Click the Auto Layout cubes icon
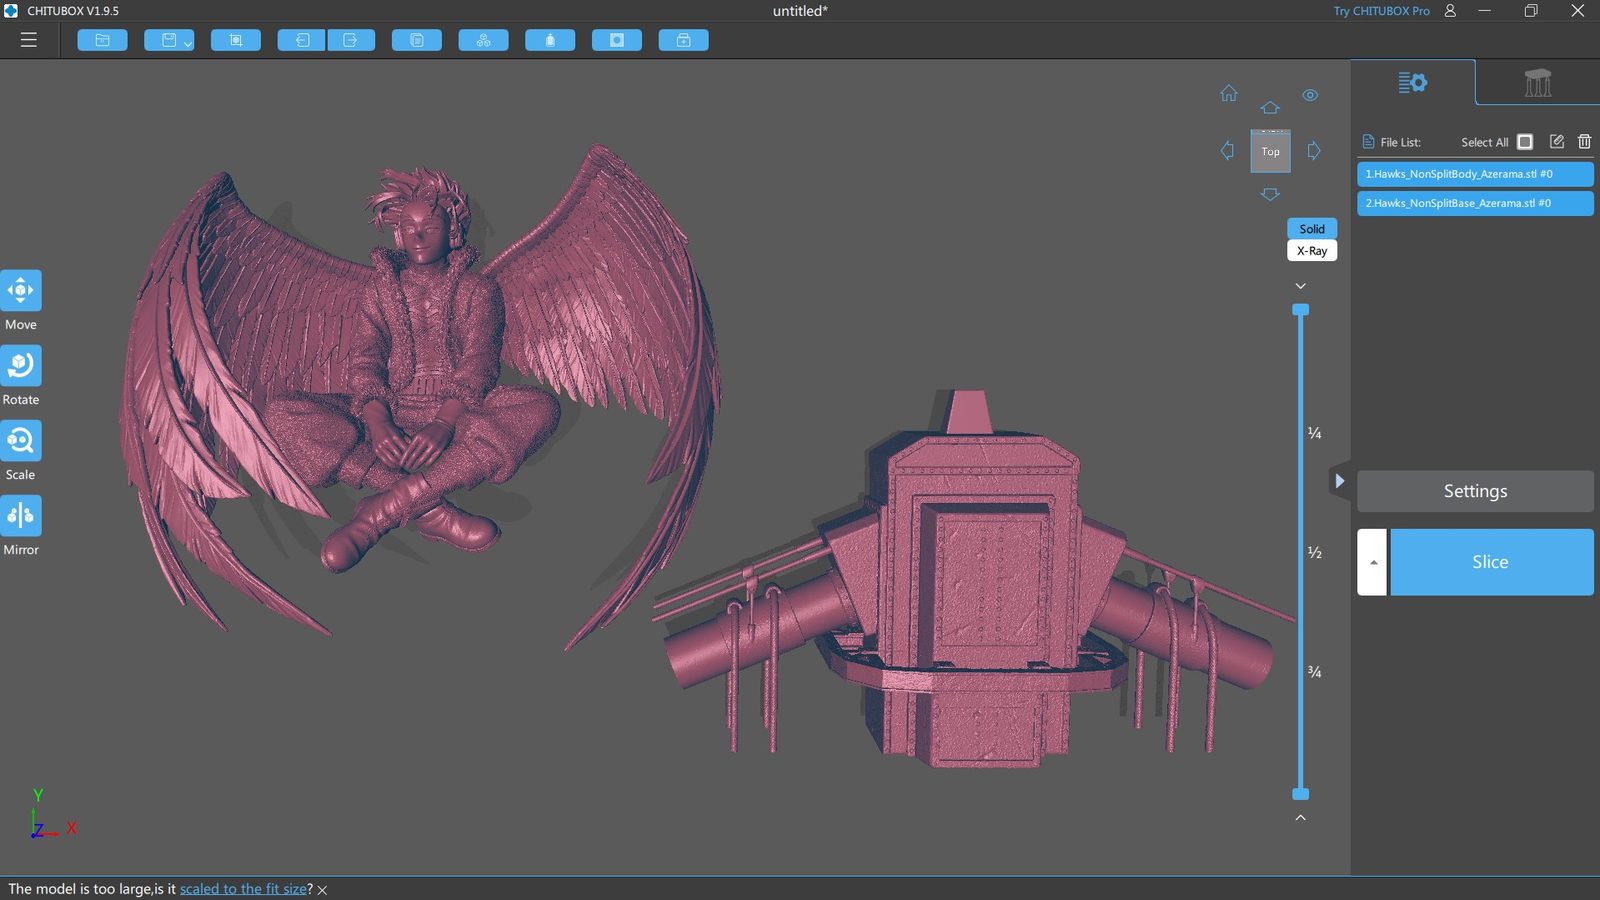 pos(483,40)
